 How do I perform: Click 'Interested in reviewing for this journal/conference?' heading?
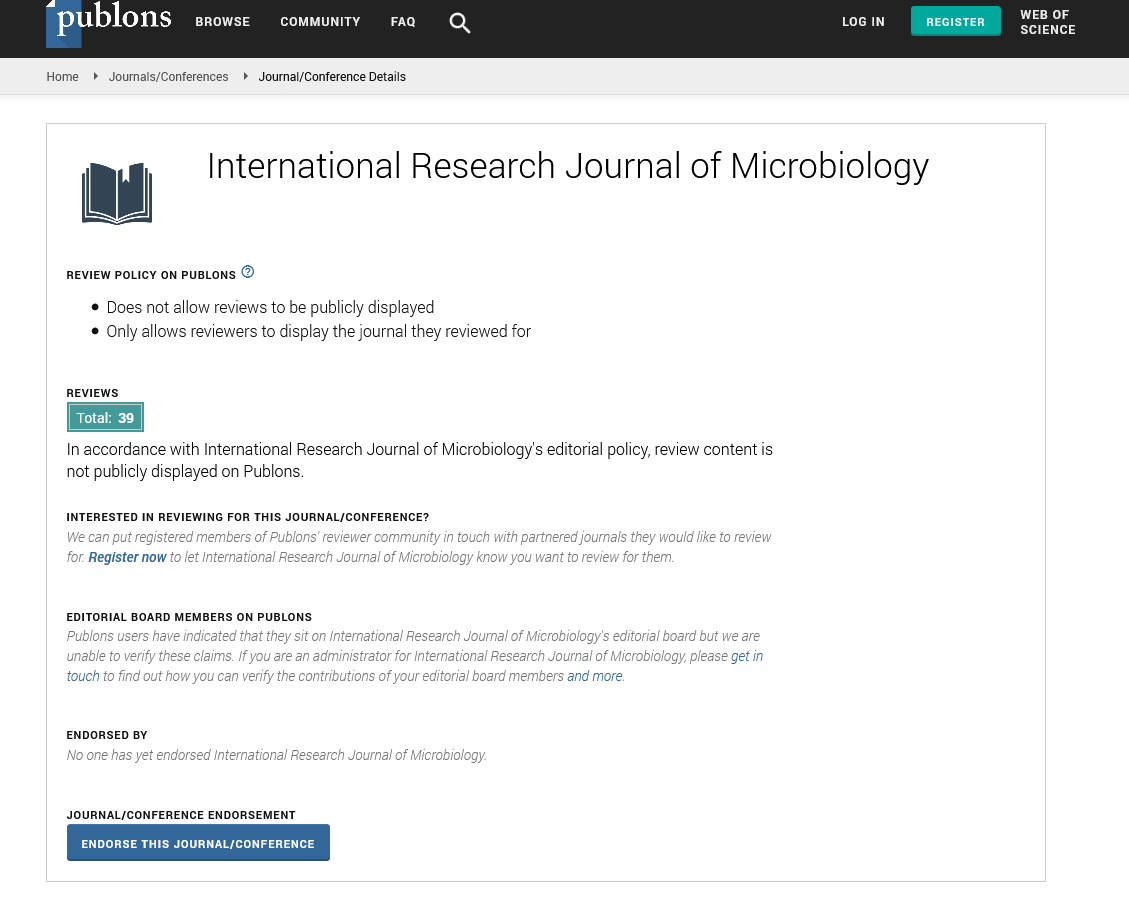[248, 517]
